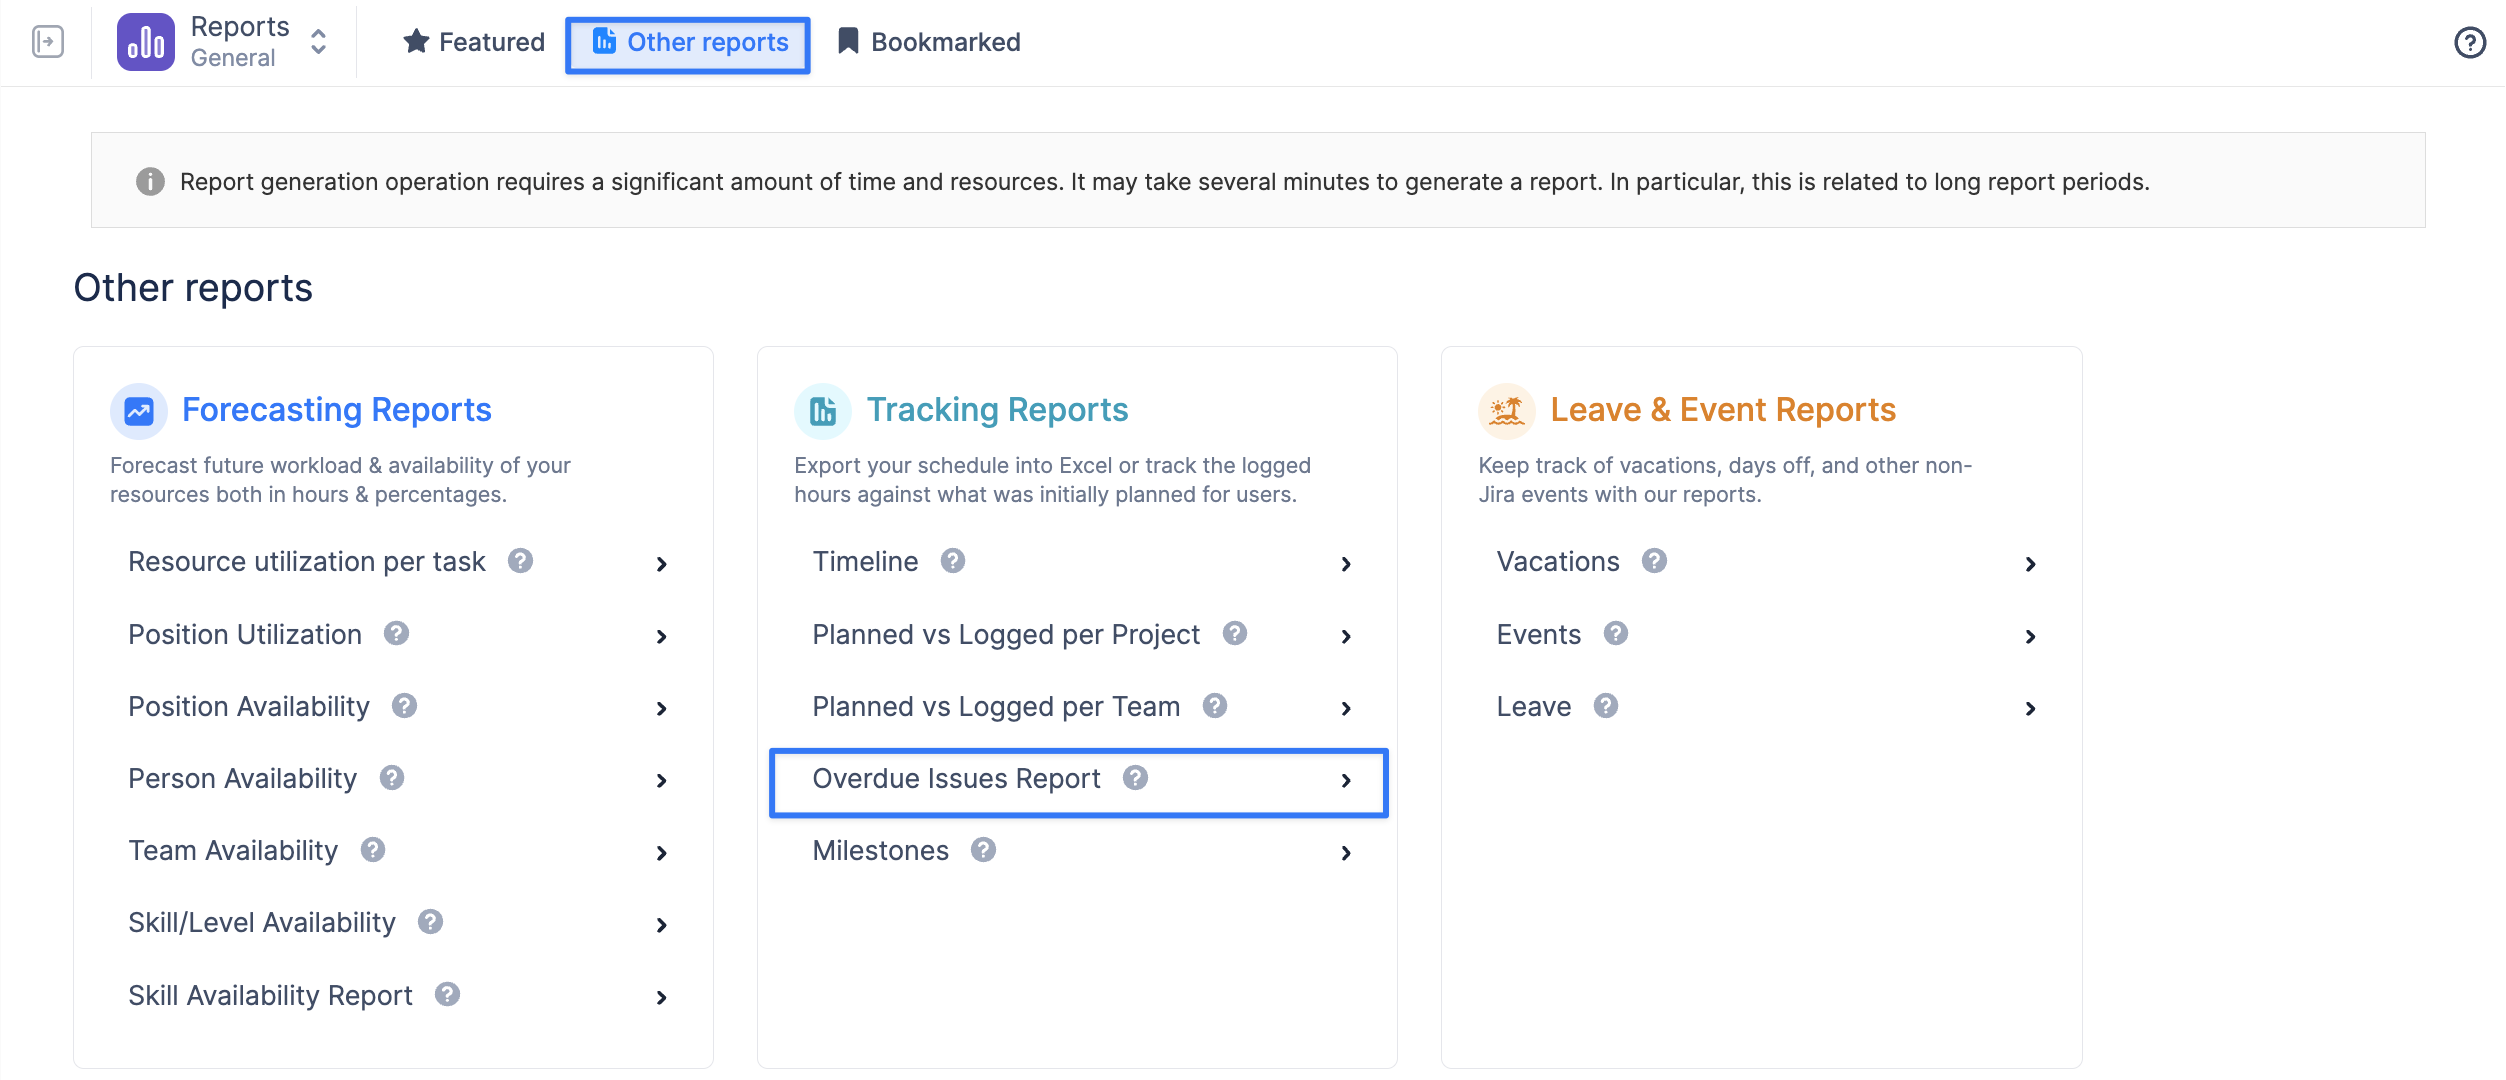Click help icon next to Vacations

pyautogui.click(x=1655, y=561)
